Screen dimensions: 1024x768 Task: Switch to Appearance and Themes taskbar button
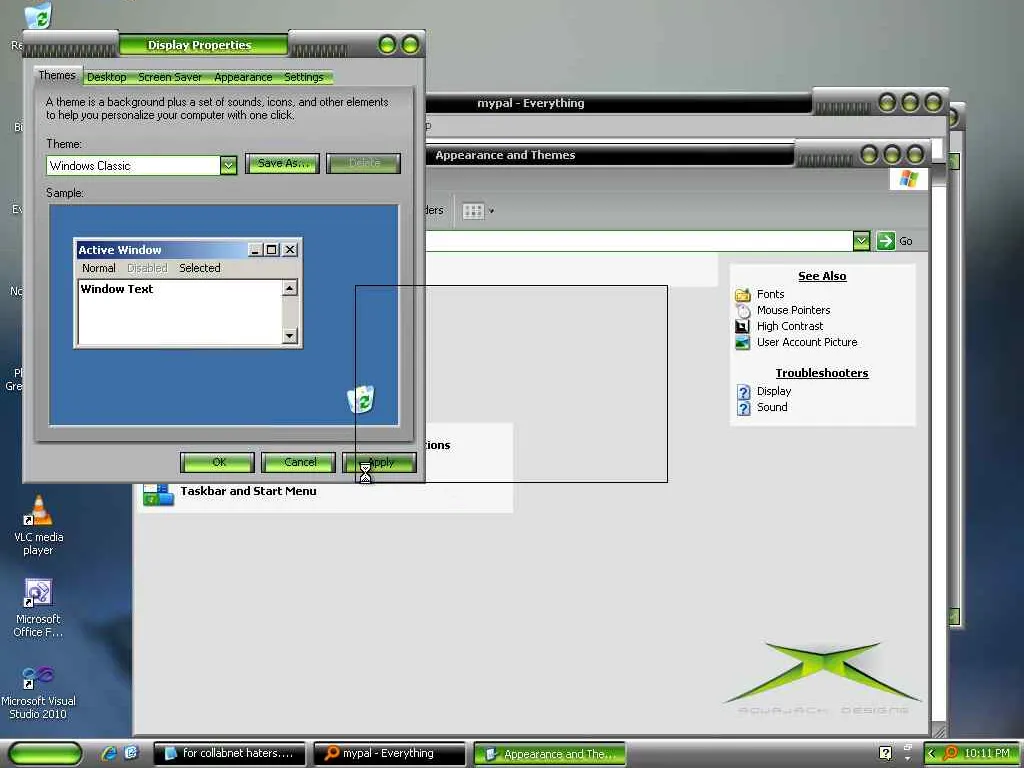click(549, 754)
